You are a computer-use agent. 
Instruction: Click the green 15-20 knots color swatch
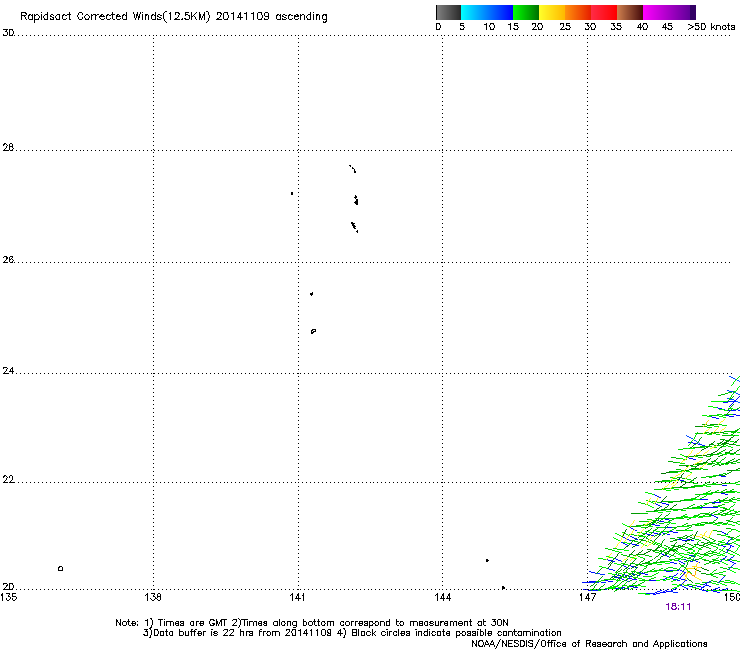526,12
